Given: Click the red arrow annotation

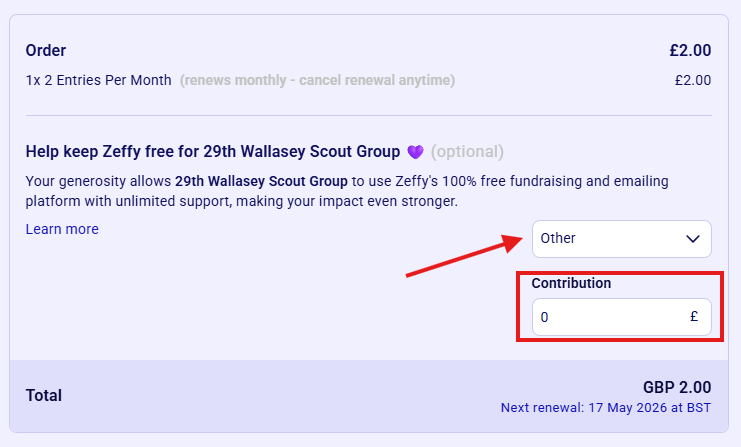Looking at the screenshot, I should [465, 255].
